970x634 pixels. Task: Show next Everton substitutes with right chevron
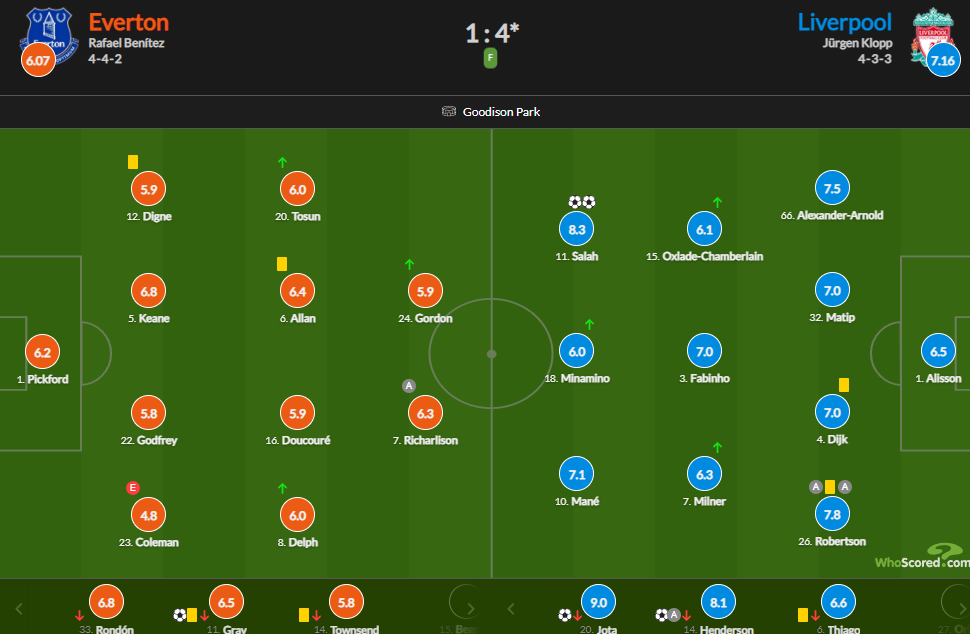[471, 609]
